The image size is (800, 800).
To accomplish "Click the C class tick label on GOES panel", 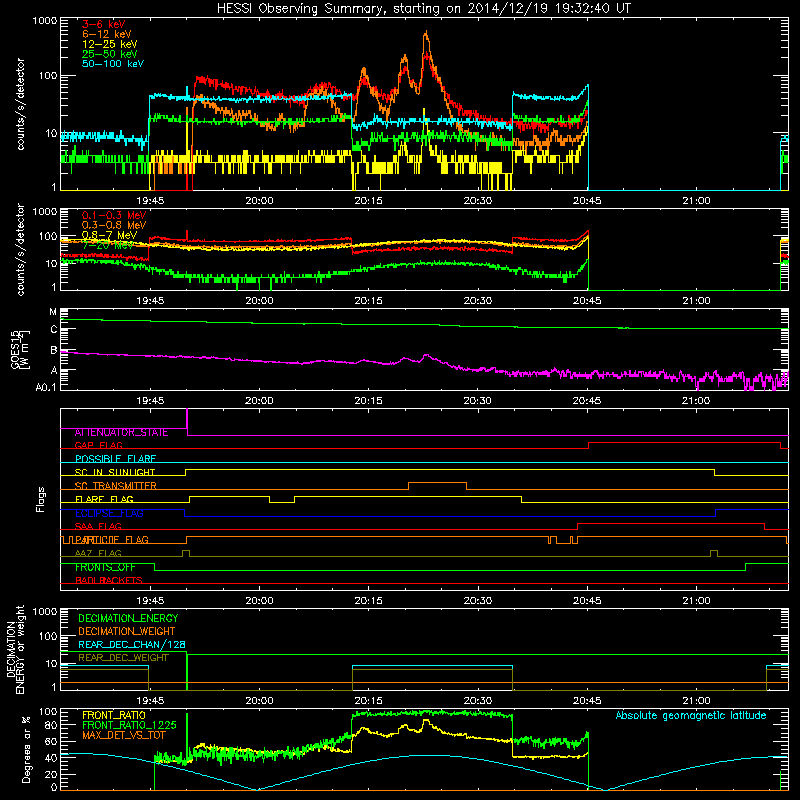I will pos(54,330).
